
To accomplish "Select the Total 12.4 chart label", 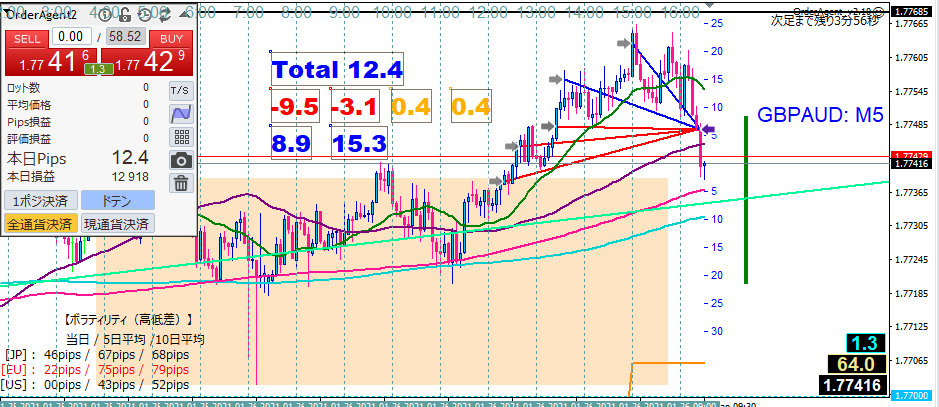I will click(x=337, y=69).
